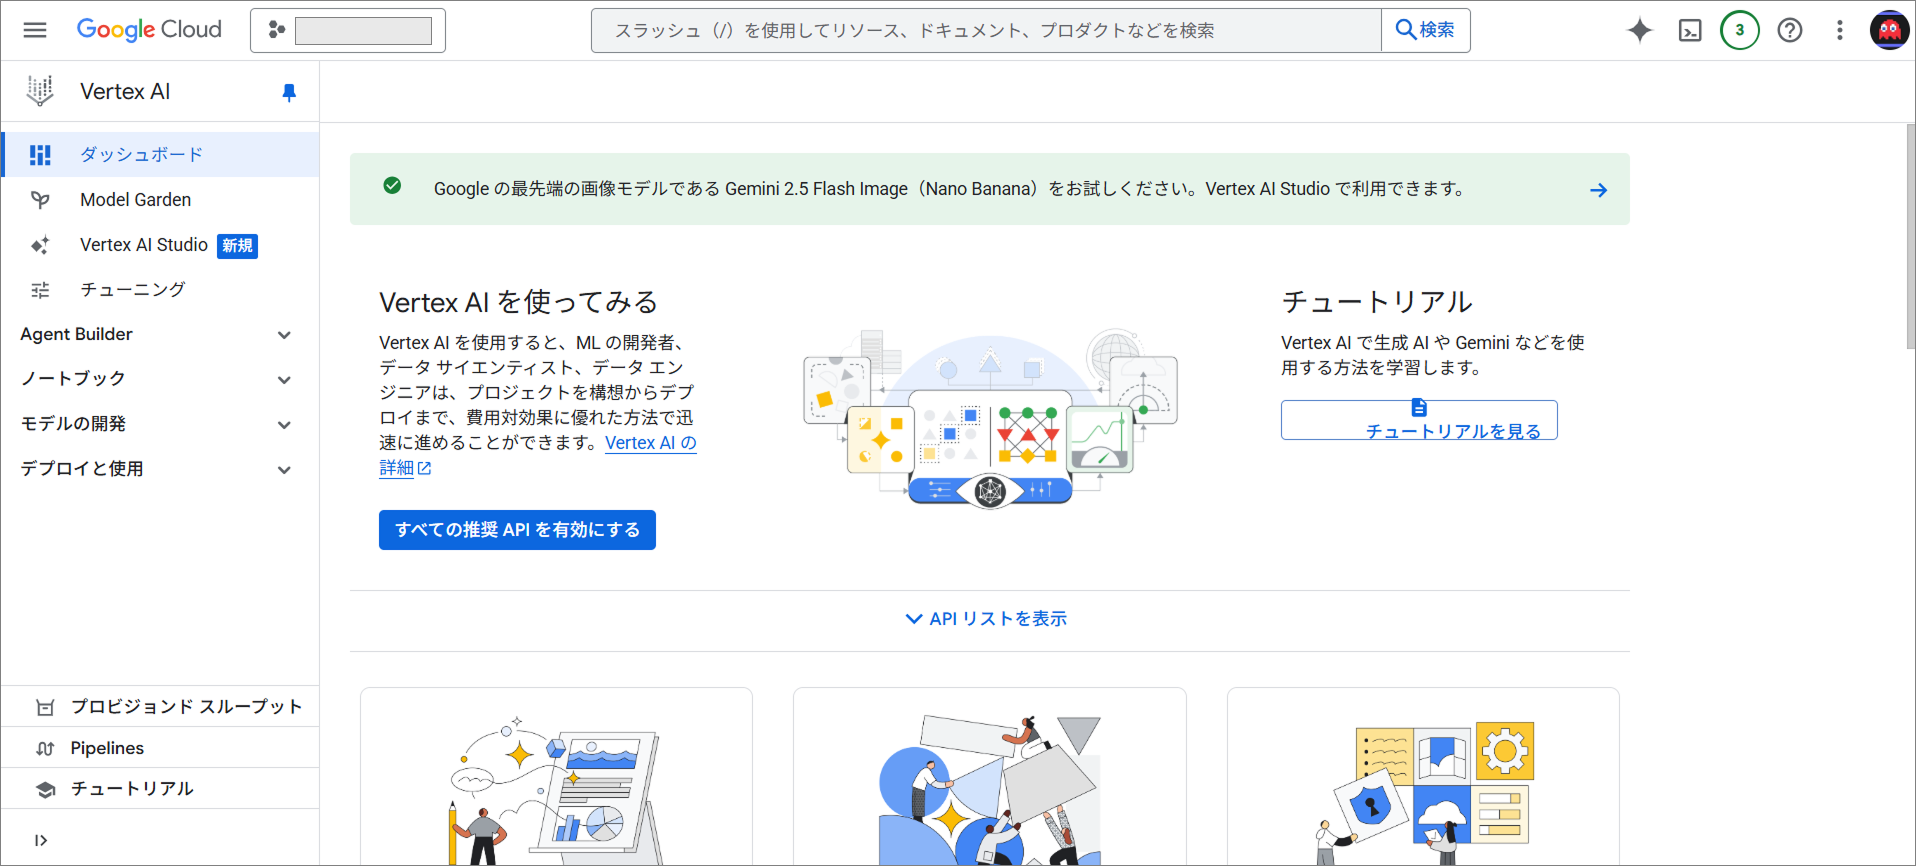Open the three-dot settings menu
1916x866 pixels.
1840,30
